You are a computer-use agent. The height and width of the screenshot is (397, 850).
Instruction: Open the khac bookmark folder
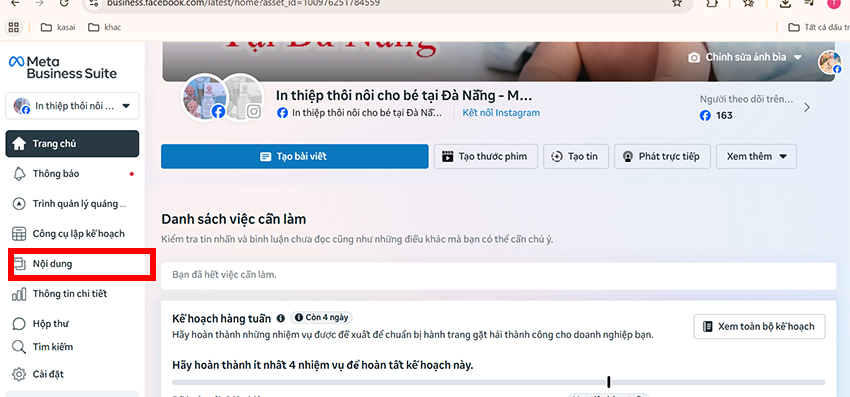pyautogui.click(x=104, y=27)
